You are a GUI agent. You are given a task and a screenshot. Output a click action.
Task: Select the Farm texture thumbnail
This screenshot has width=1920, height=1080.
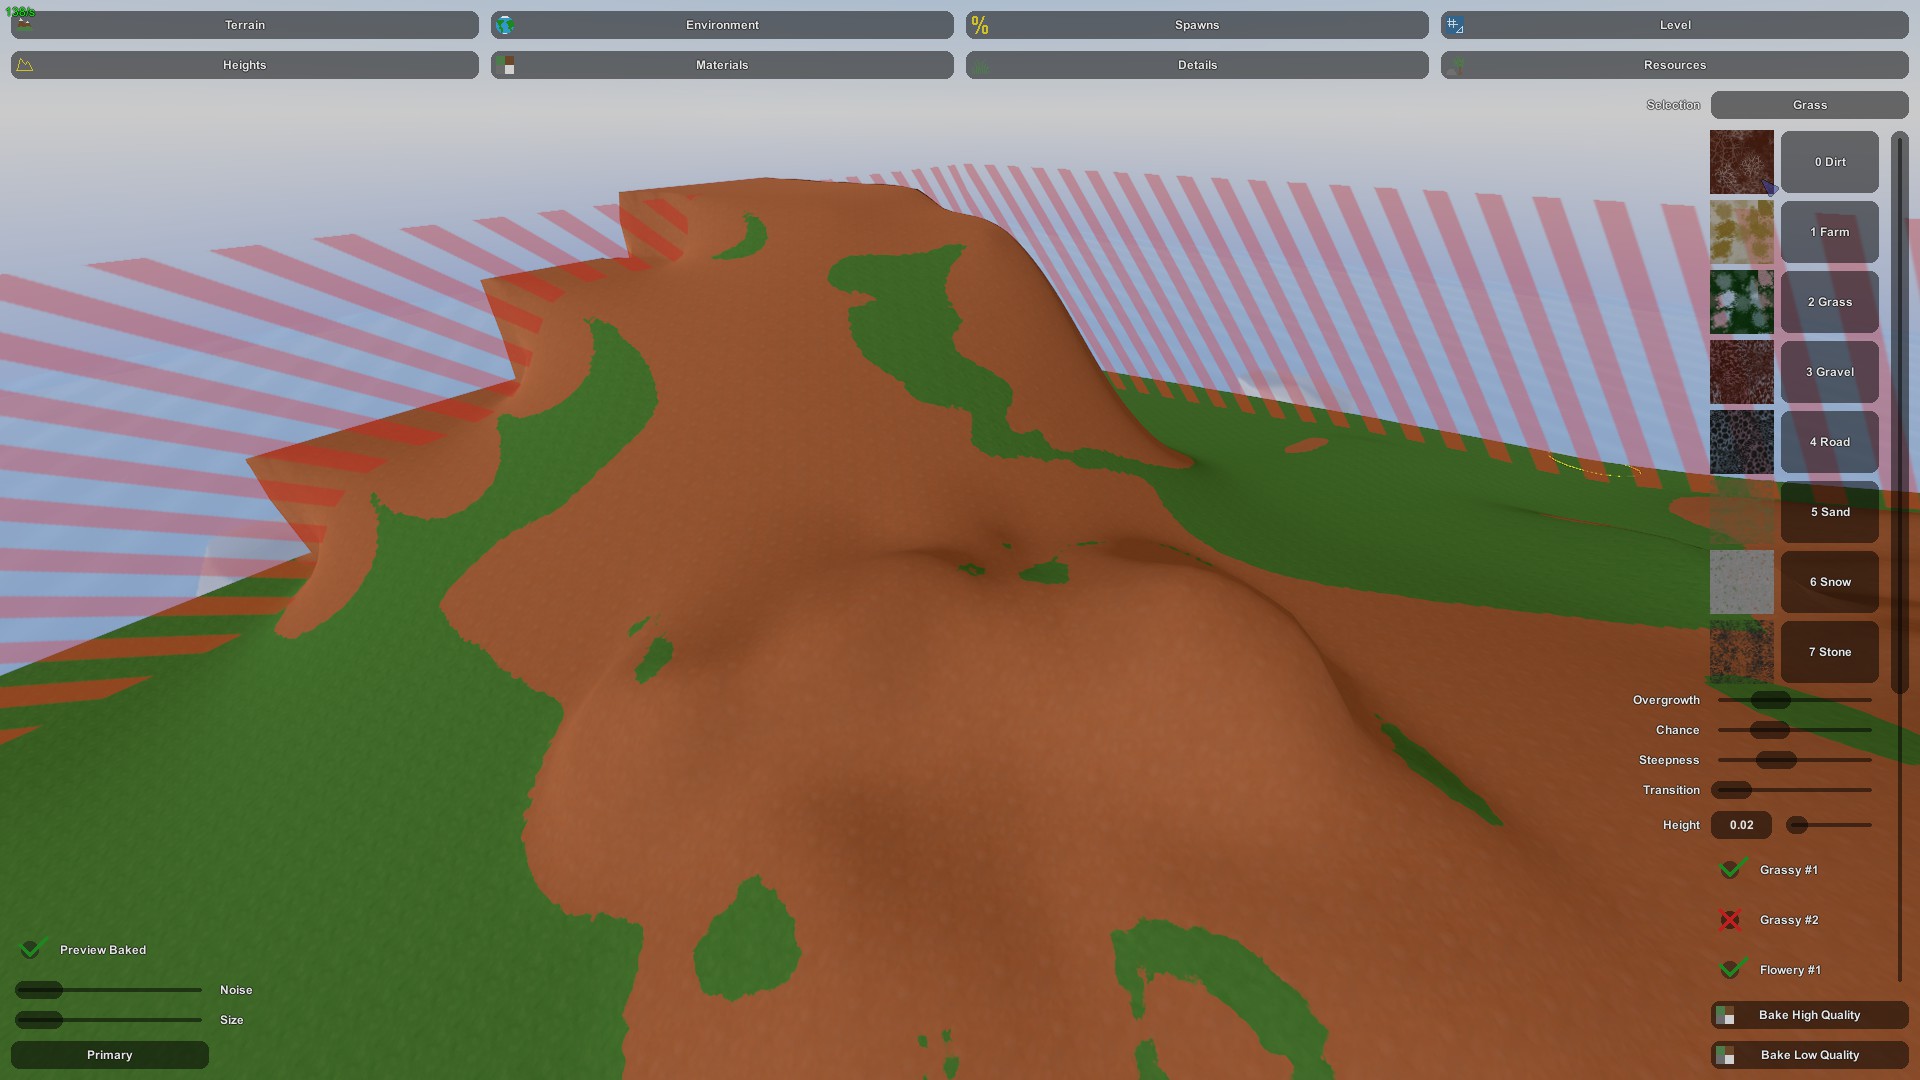pos(1741,232)
